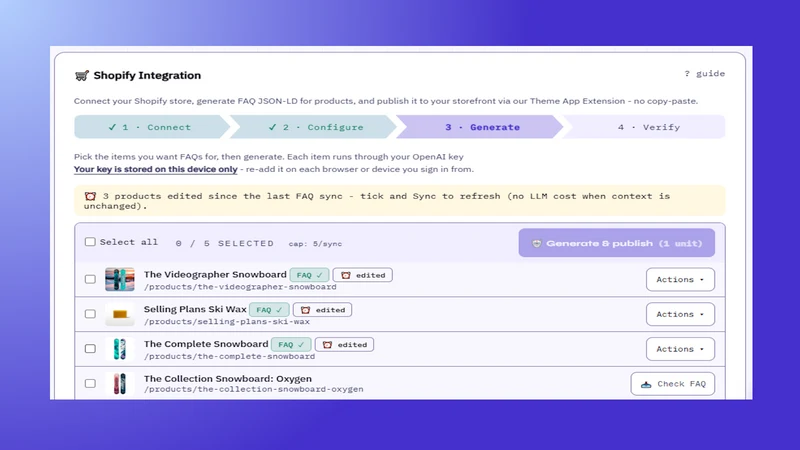Click Selling Plans Ski Wax title
The width and height of the screenshot is (800, 450).
coord(195,309)
